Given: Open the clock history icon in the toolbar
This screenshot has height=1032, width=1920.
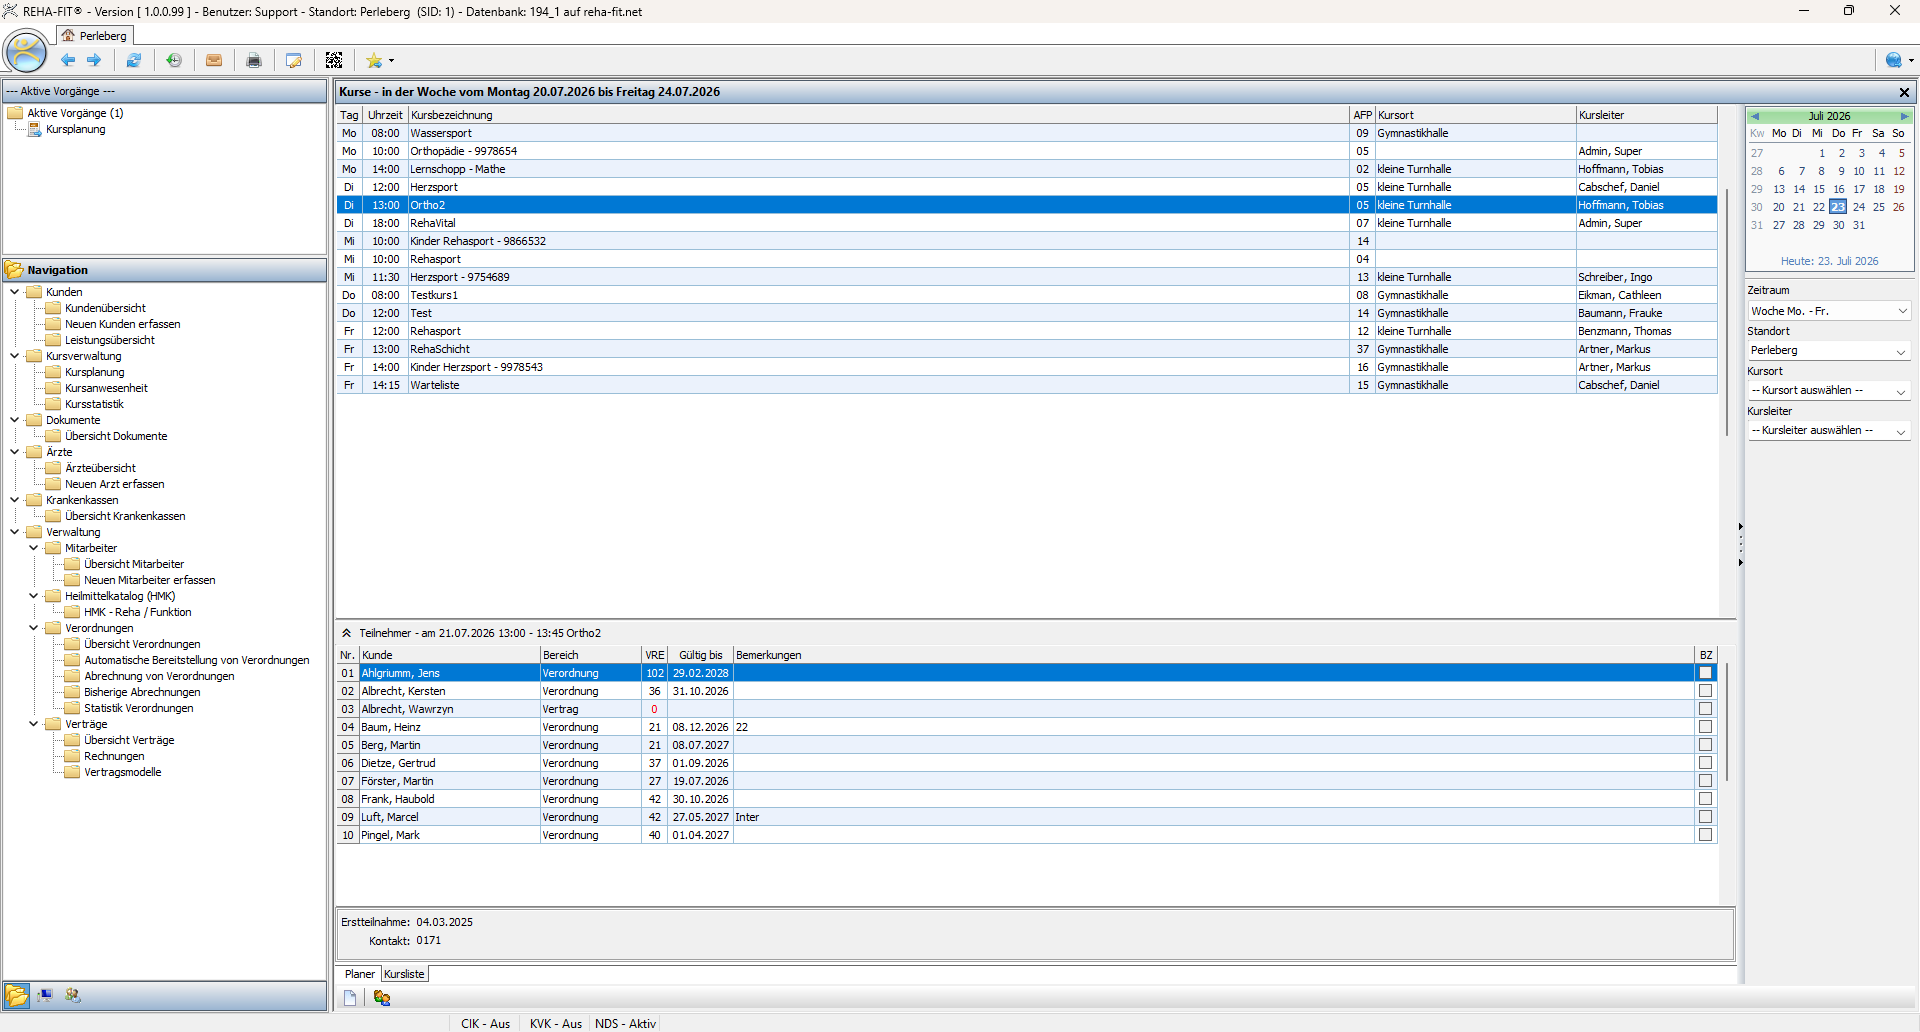Looking at the screenshot, I should click(x=174, y=61).
